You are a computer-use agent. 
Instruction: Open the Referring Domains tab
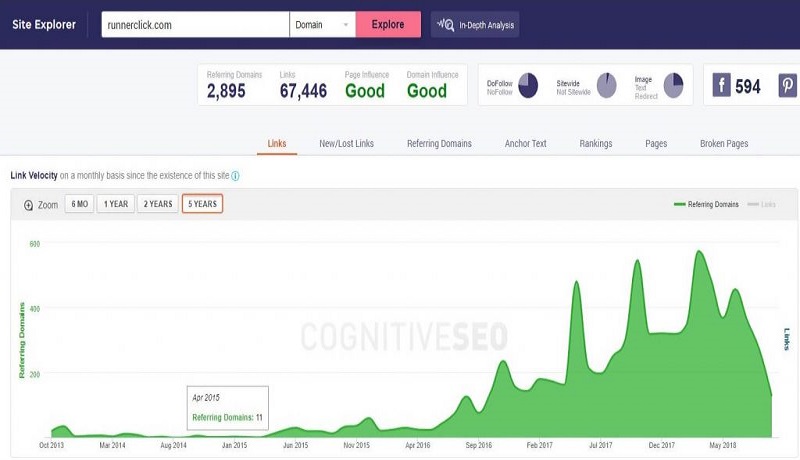click(439, 144)
